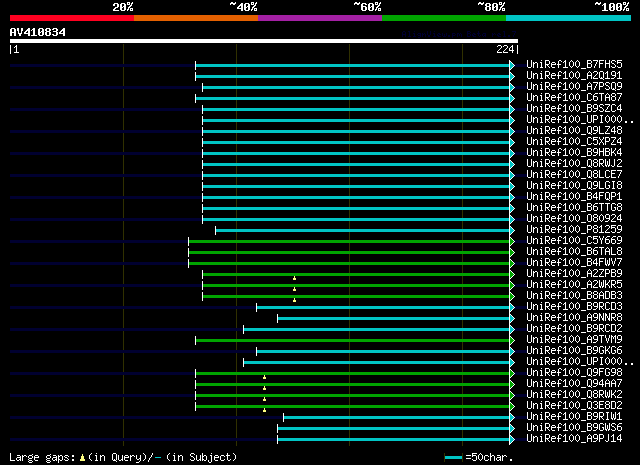
Task: Open the UniRef100_C6TA87 hit label
Action: [574, 98]
